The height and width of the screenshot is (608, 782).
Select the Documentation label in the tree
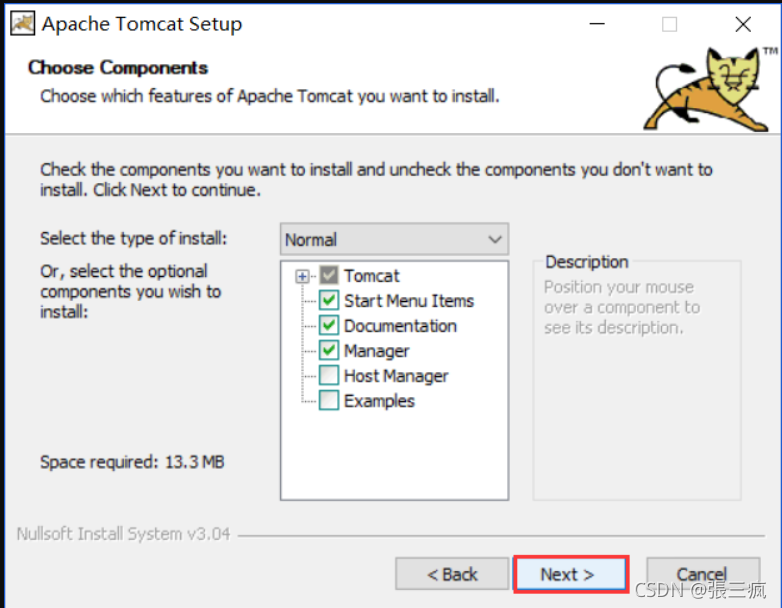tap(400, 326)
